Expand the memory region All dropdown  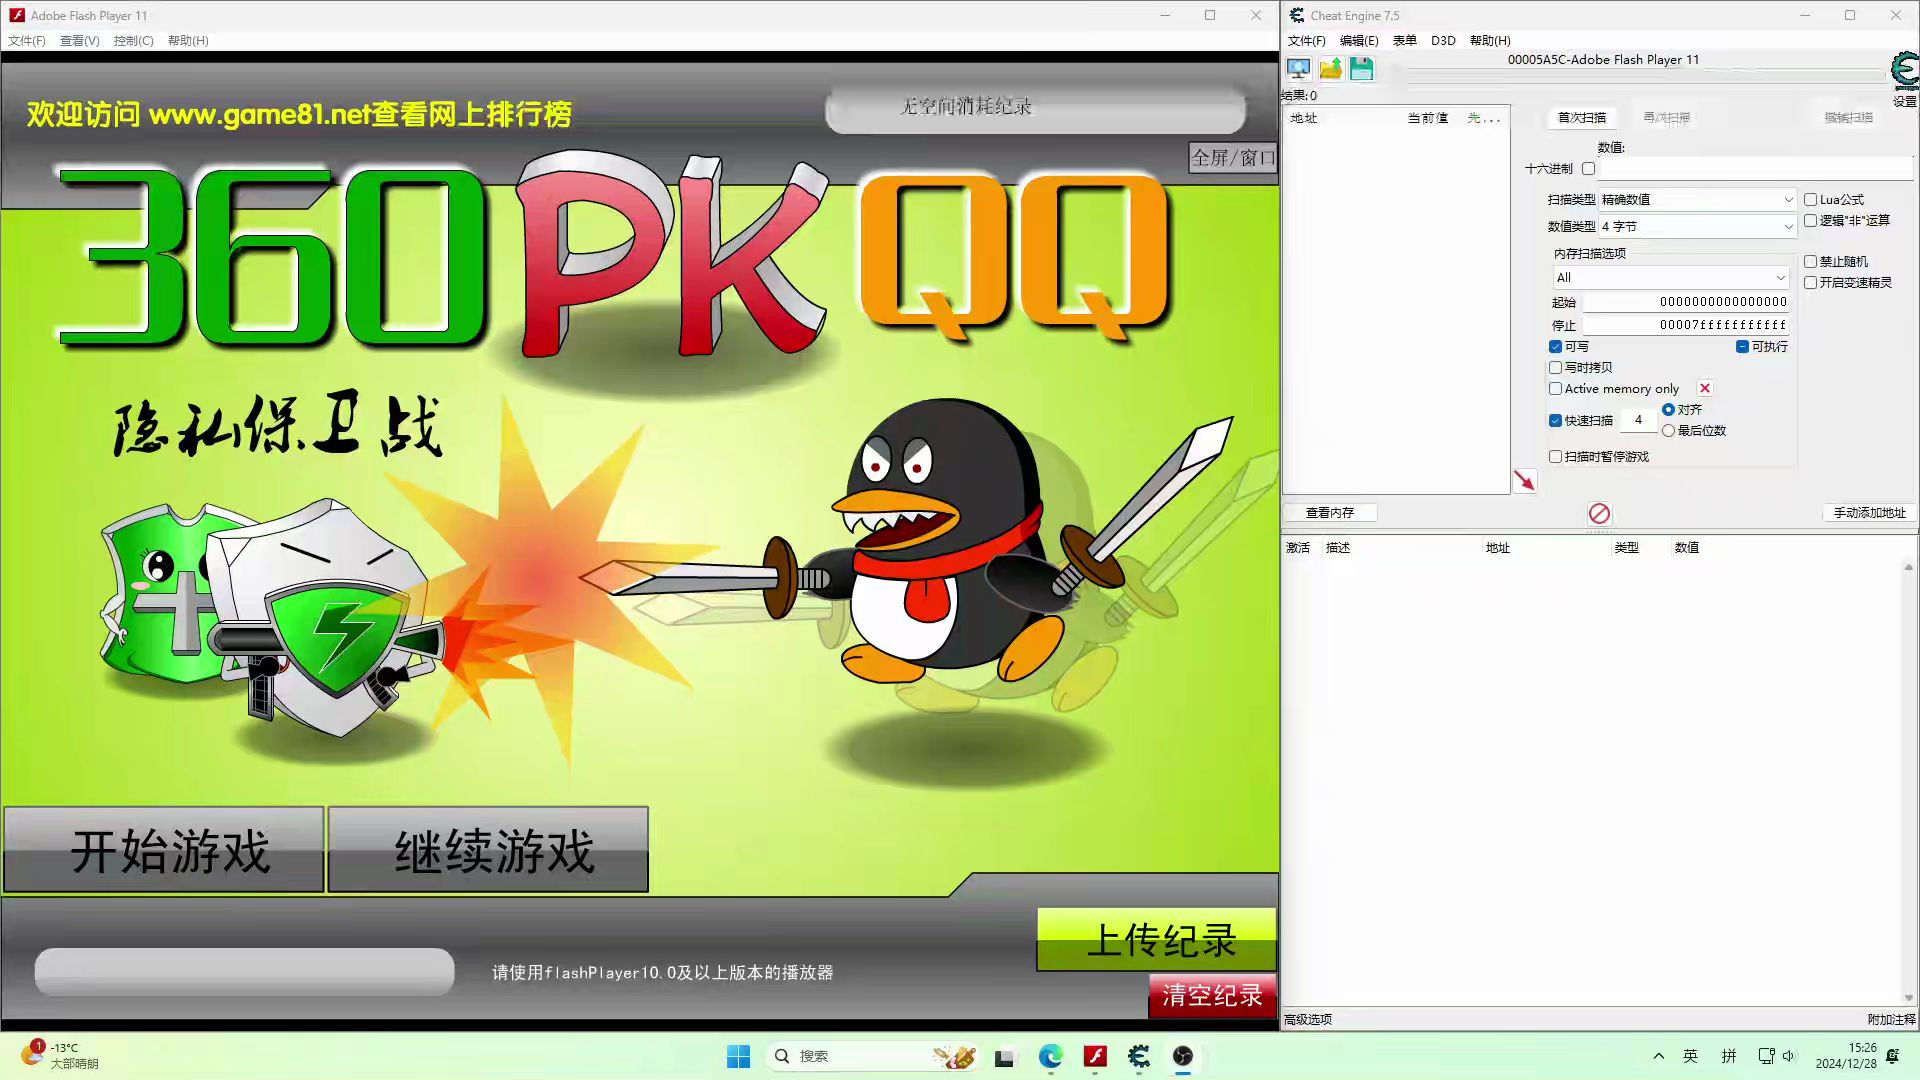pyautogui.click(x=1670, y=278)
